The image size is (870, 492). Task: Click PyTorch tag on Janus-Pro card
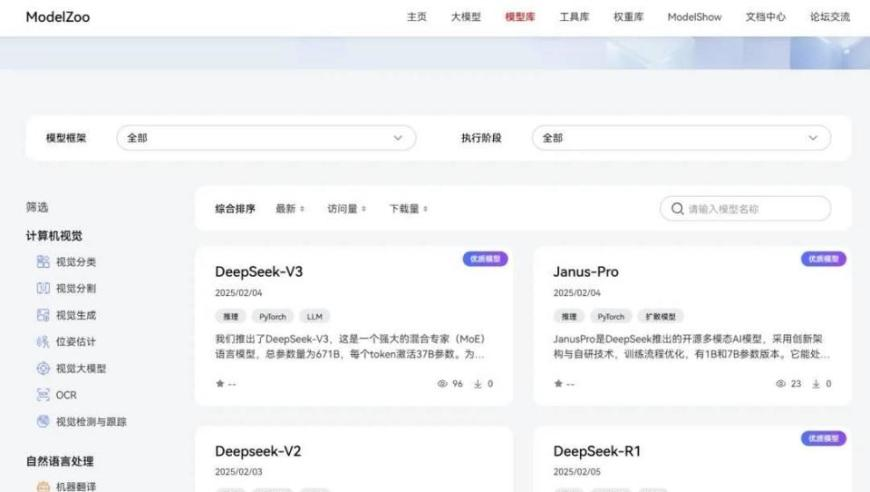(x=611, y=317)
